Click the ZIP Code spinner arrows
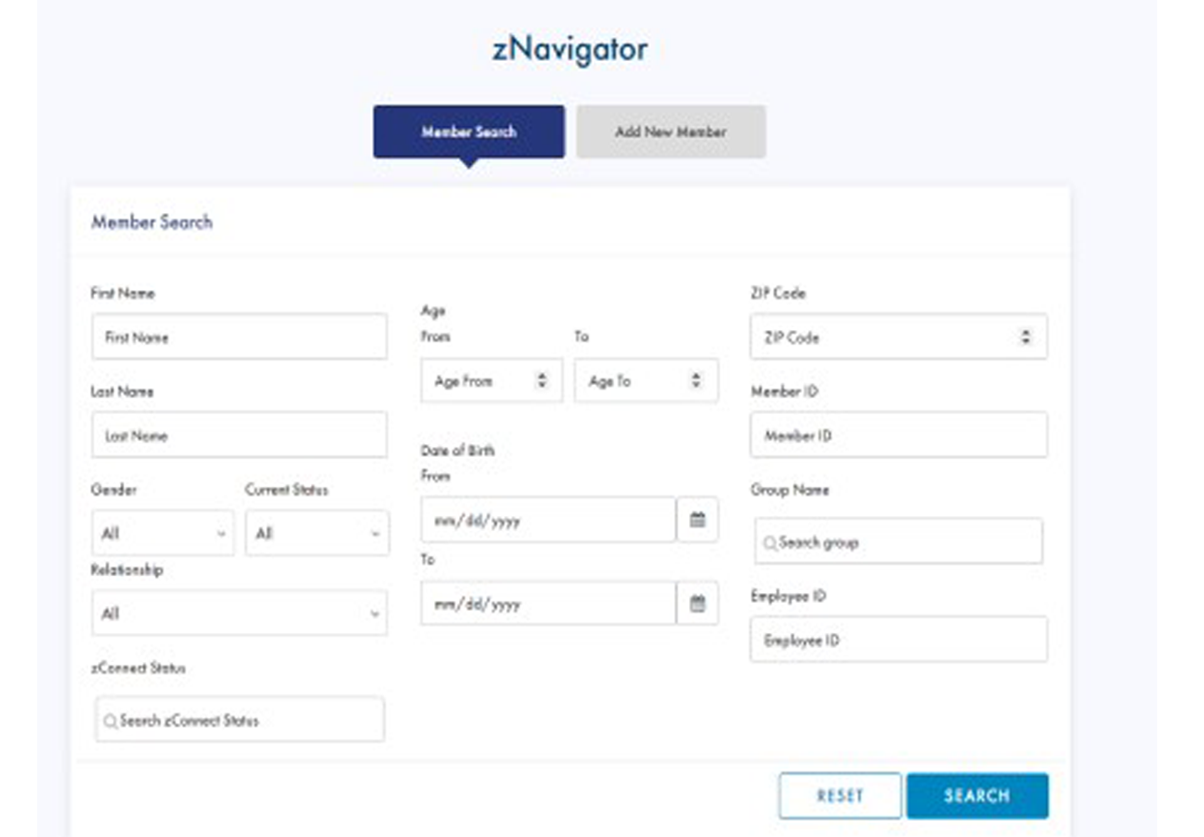Screen dimensions: 1204x837 (1025, 338)
